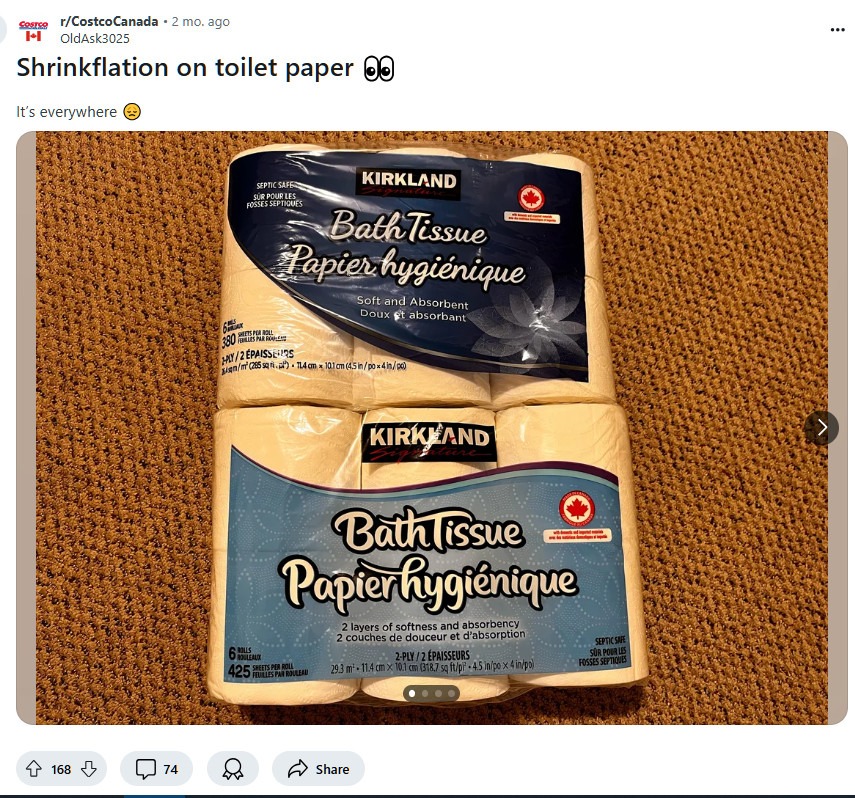Select the fourth gallery pagination dot
Screen dimensions: 855x798
451,694
